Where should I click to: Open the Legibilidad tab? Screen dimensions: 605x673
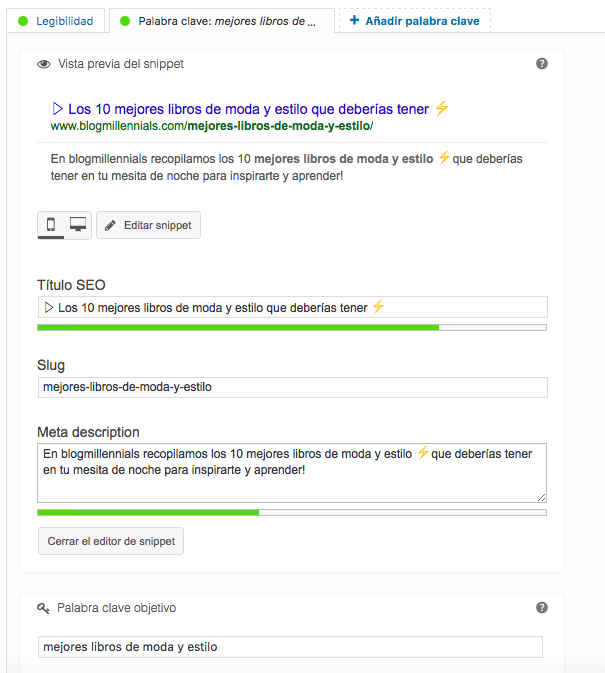point(64,21)
